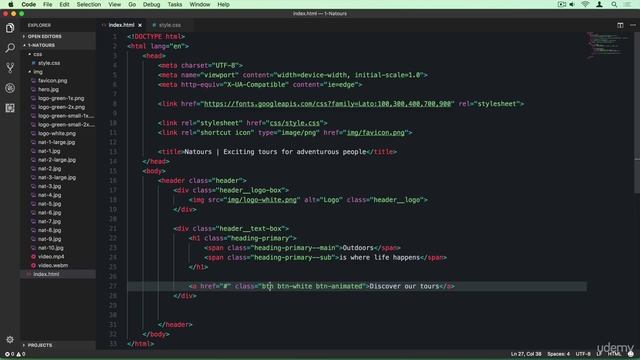Select nat-2-large.jpg in the explorer

(57, 160)
